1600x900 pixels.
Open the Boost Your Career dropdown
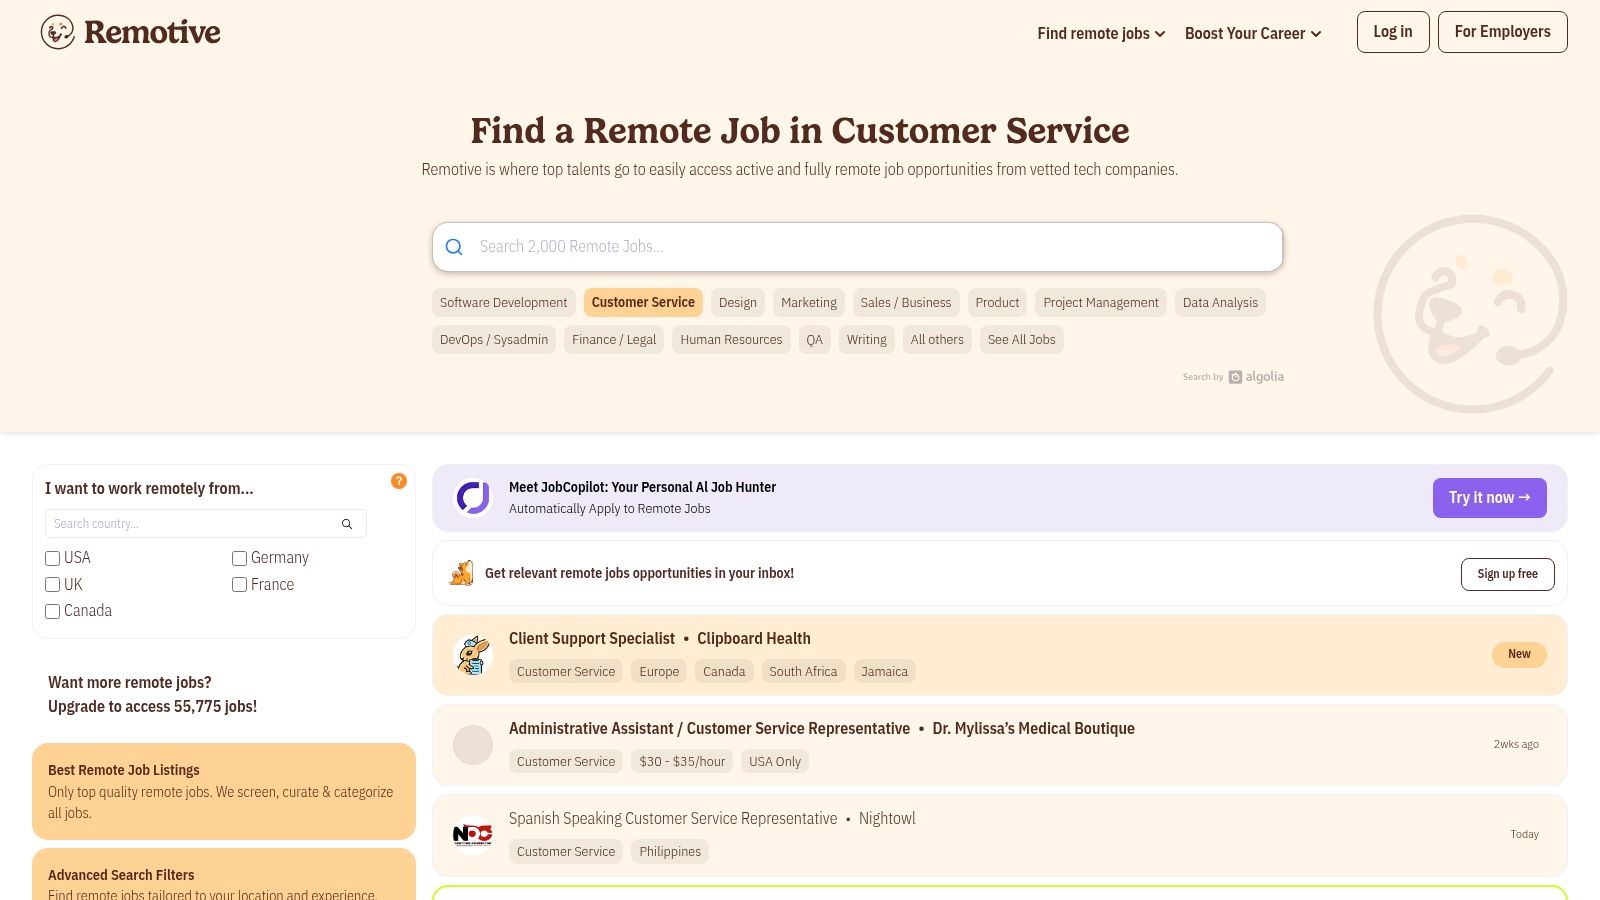tap(1253, 33)
